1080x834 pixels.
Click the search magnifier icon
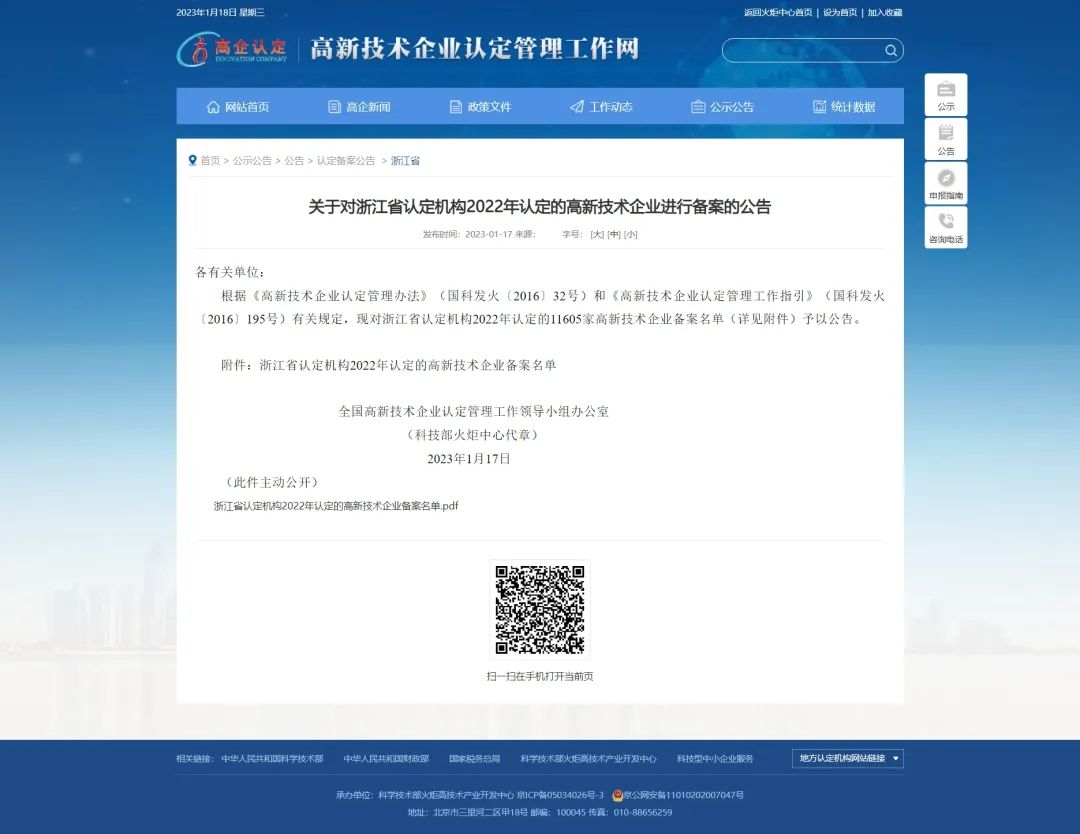pyautogui.click(x=890, y=50)
